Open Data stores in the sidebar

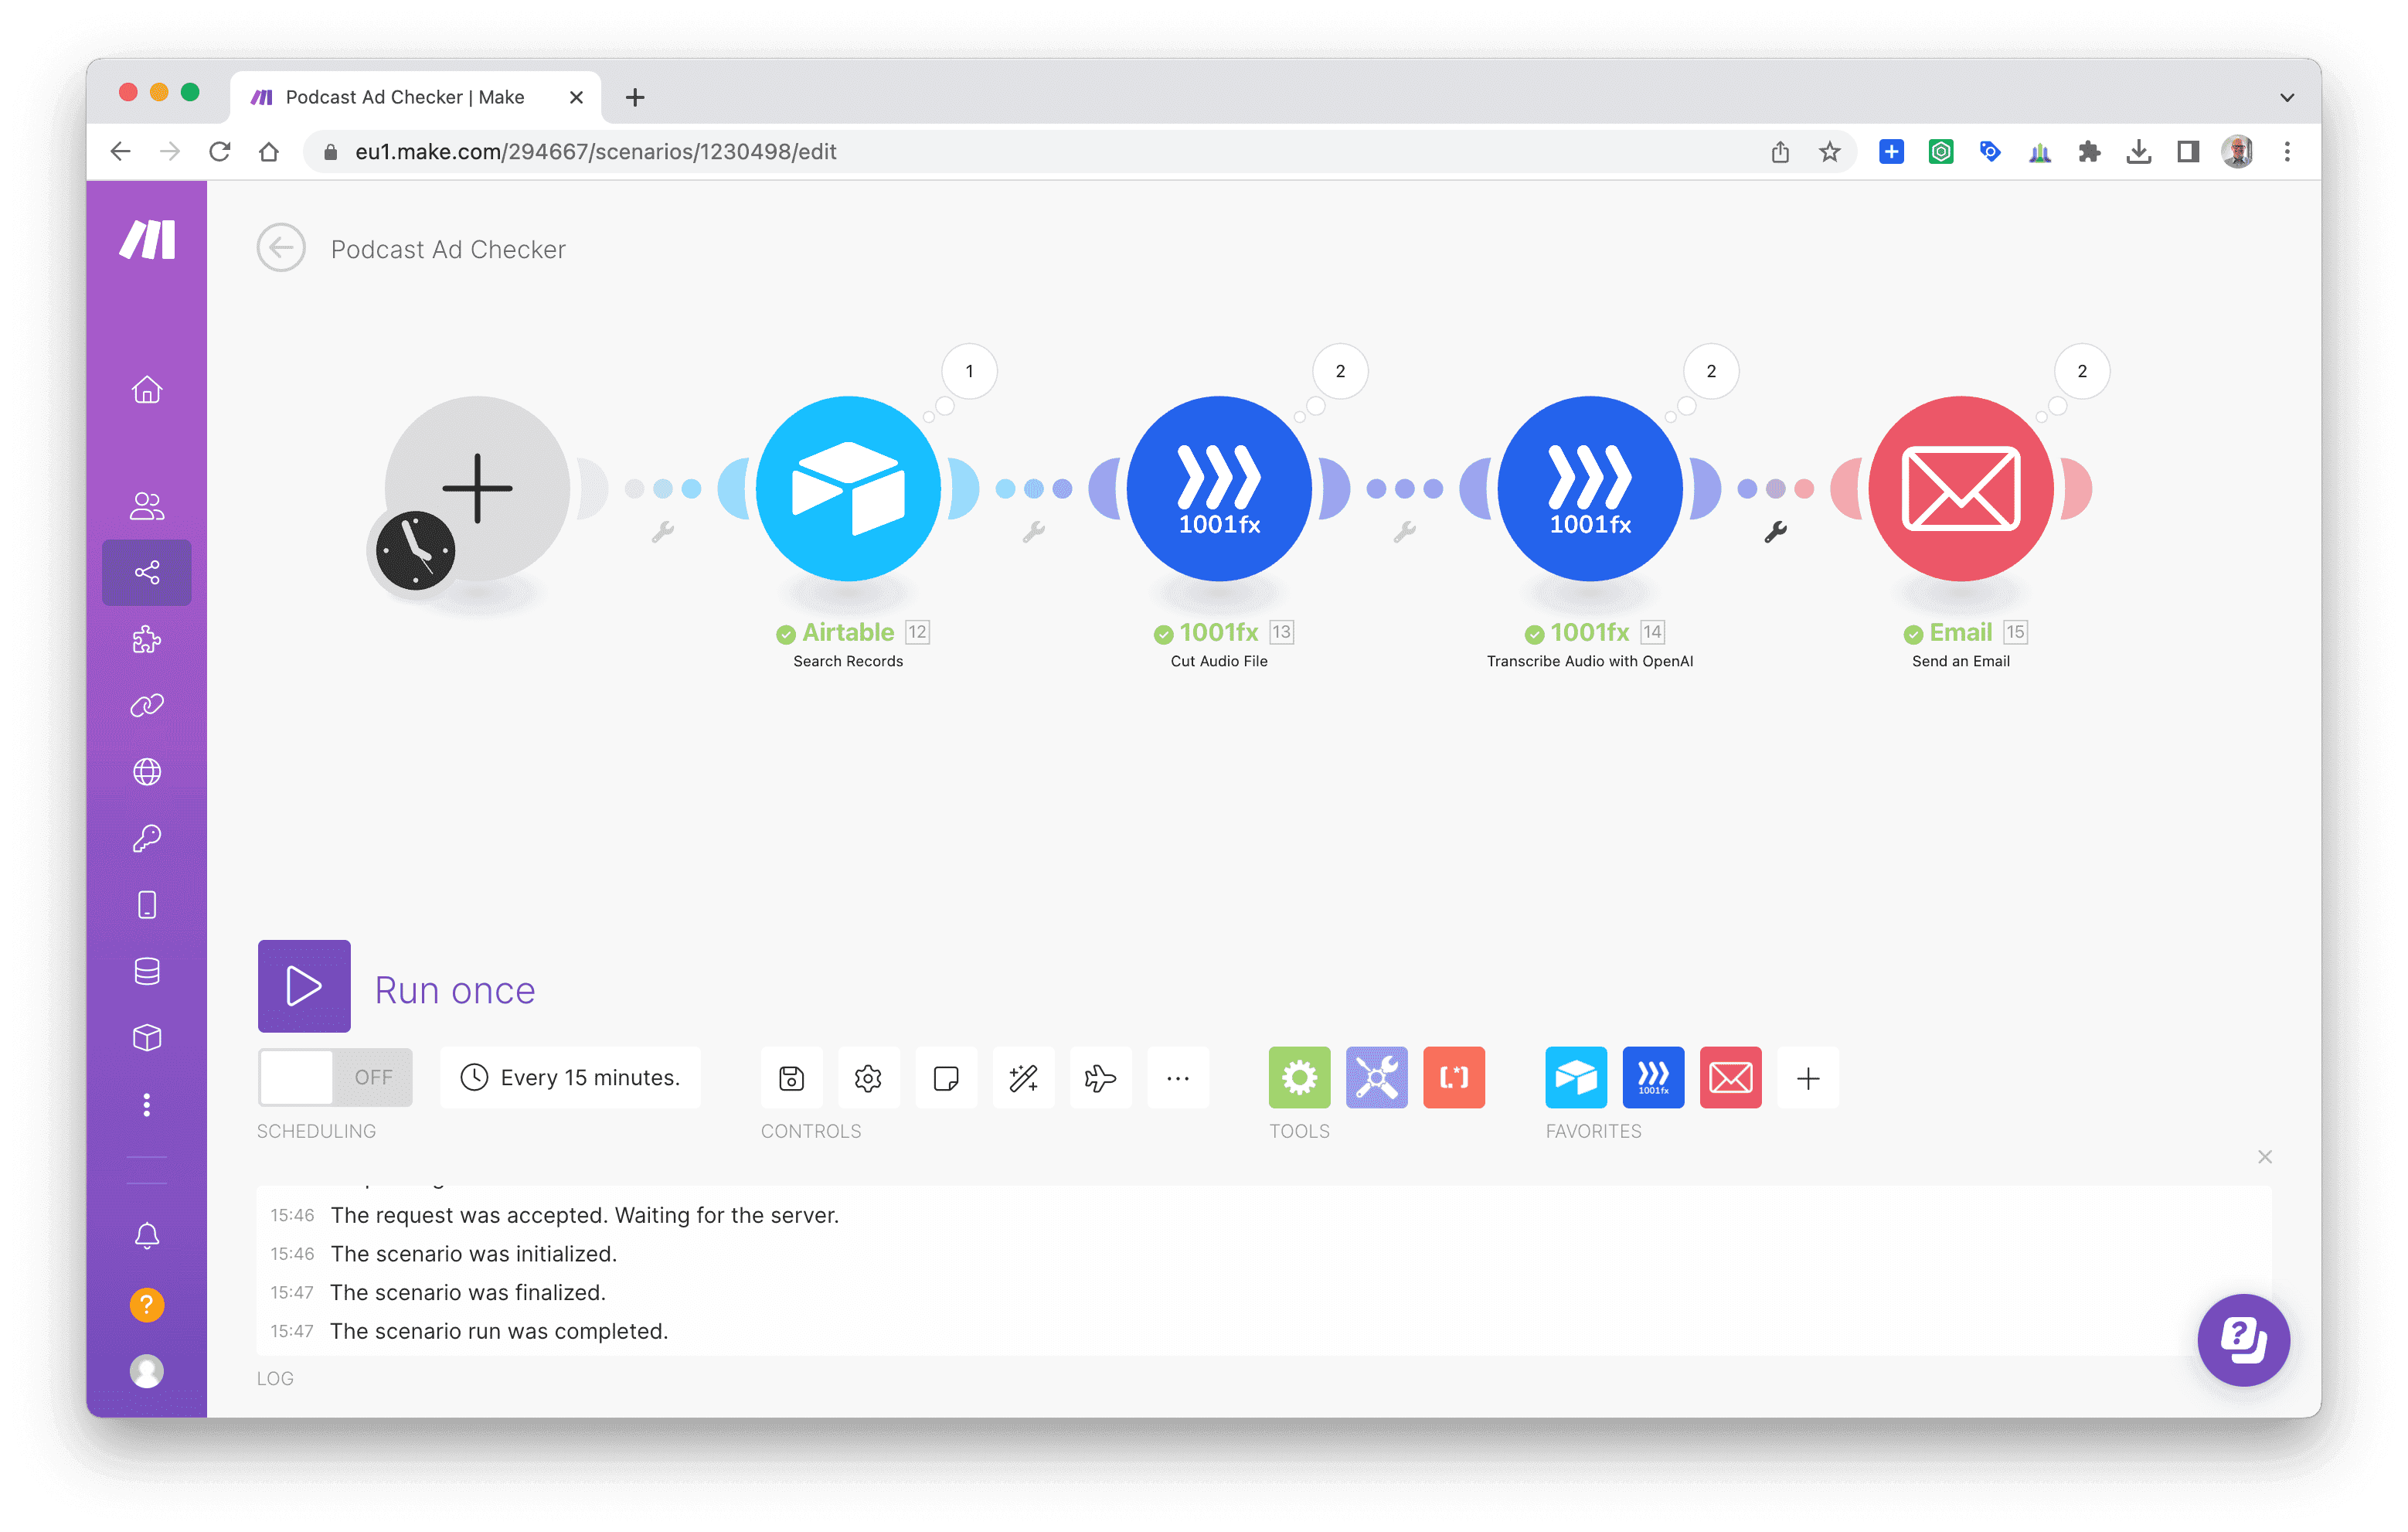[147, 971]
